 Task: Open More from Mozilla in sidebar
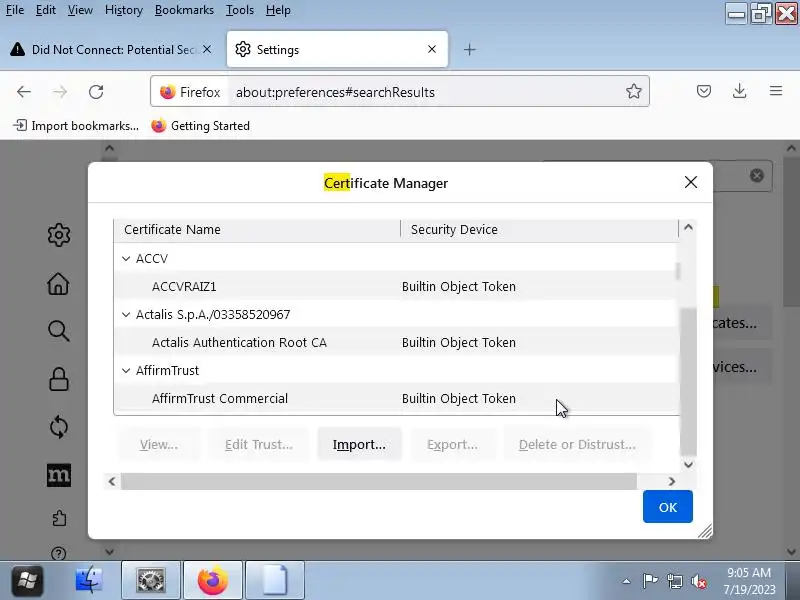pos(59,475)
